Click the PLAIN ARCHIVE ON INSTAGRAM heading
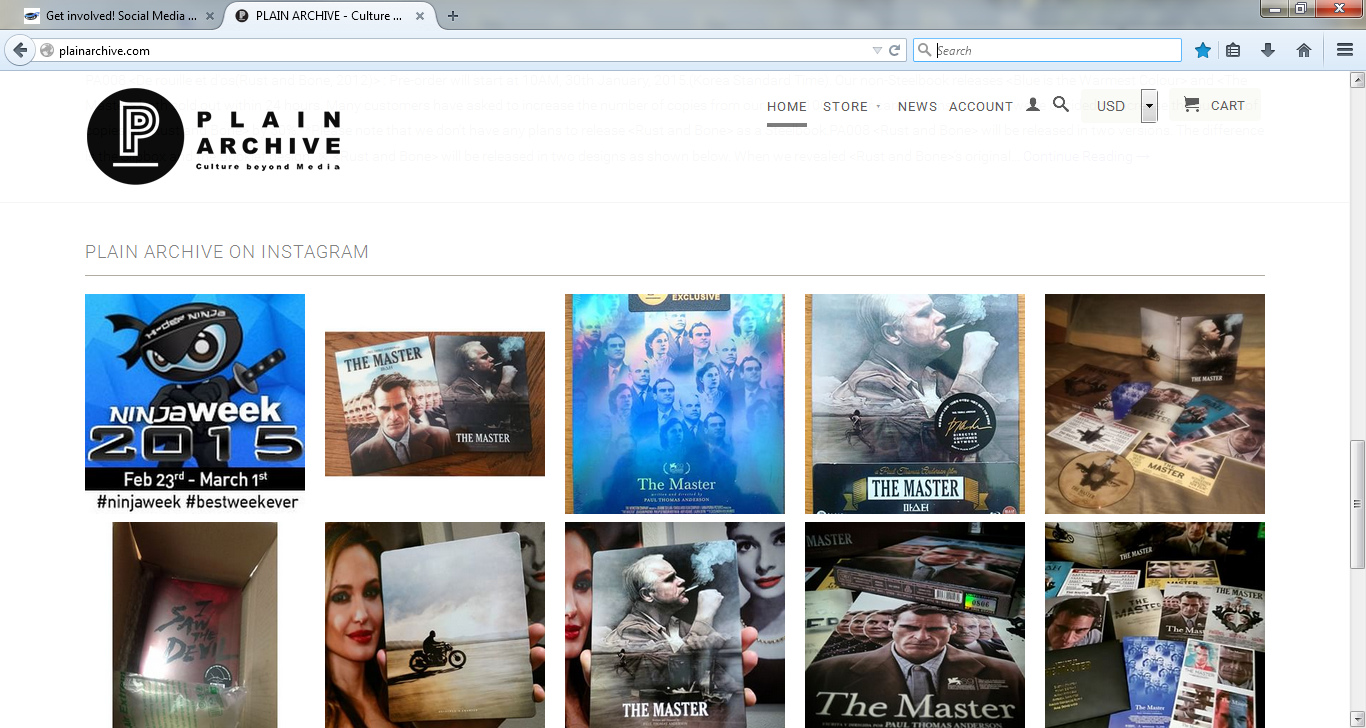 click(227, 252)
